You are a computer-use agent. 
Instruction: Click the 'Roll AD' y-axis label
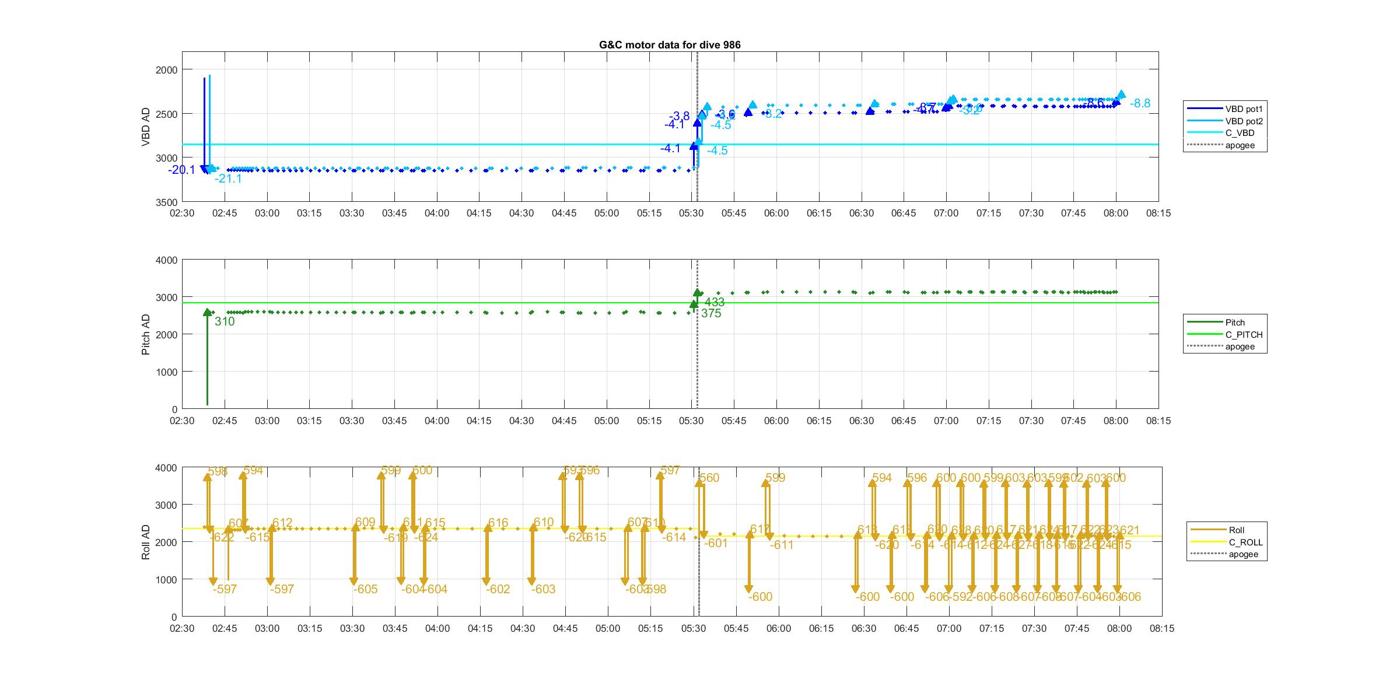(x=146, y=541)
